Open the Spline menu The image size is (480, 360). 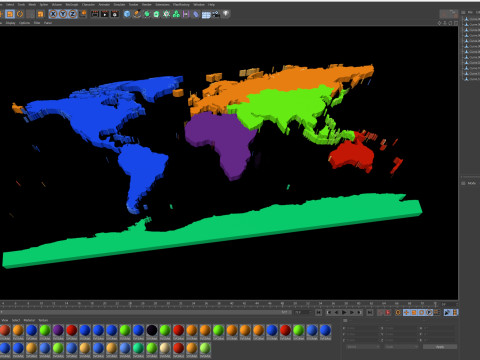point(44,5)
